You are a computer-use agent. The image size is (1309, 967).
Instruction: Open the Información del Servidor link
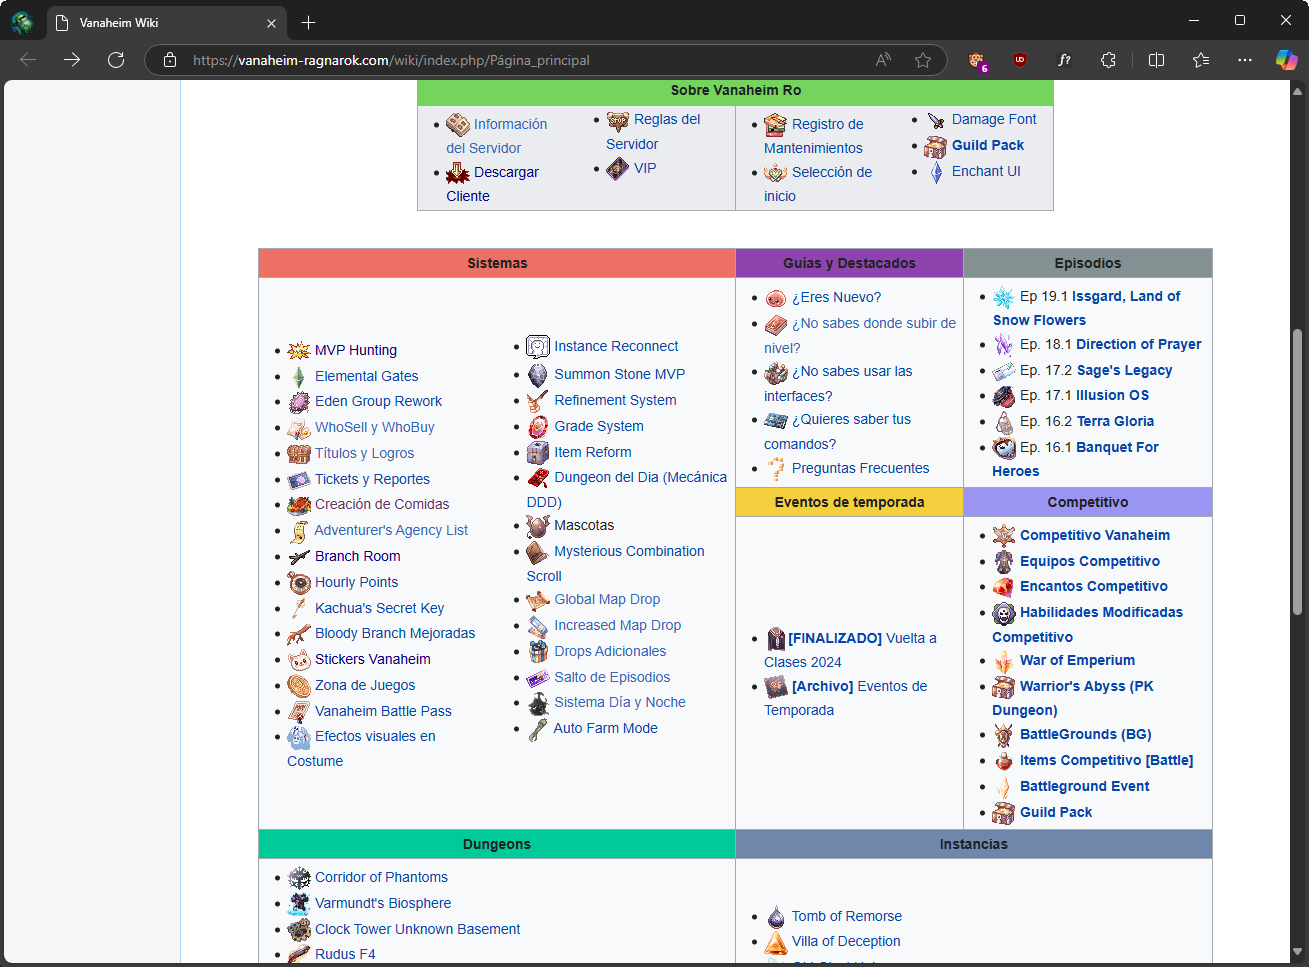click(497, 136)
